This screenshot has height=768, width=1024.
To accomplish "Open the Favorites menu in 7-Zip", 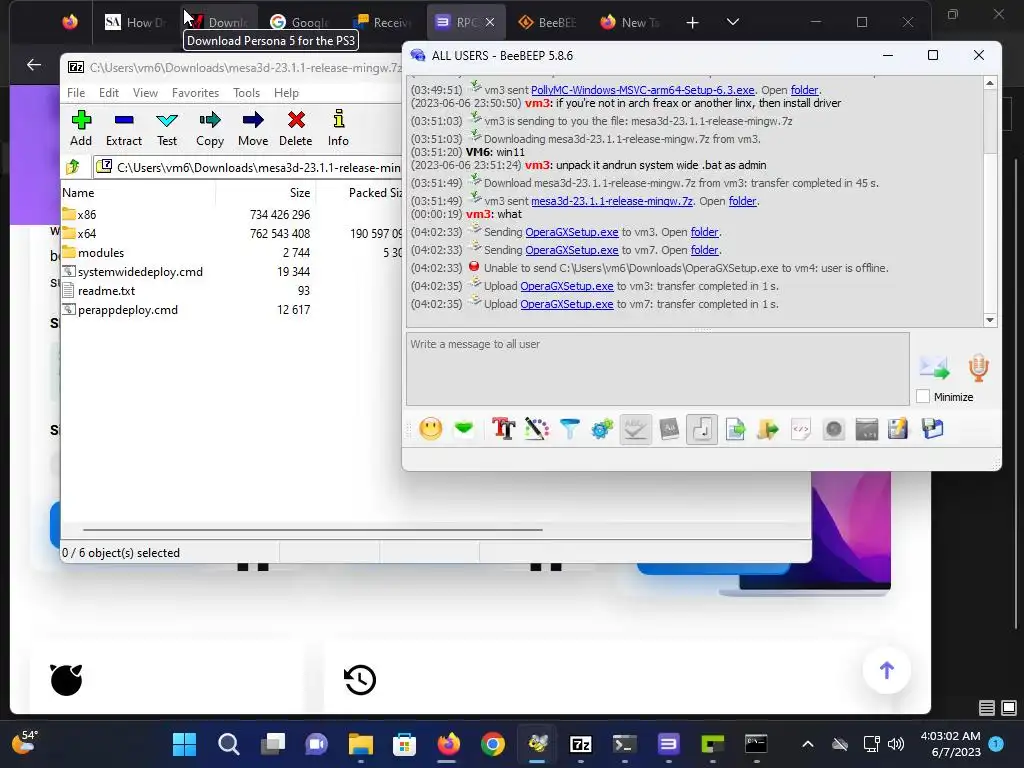I will point(195,93).
